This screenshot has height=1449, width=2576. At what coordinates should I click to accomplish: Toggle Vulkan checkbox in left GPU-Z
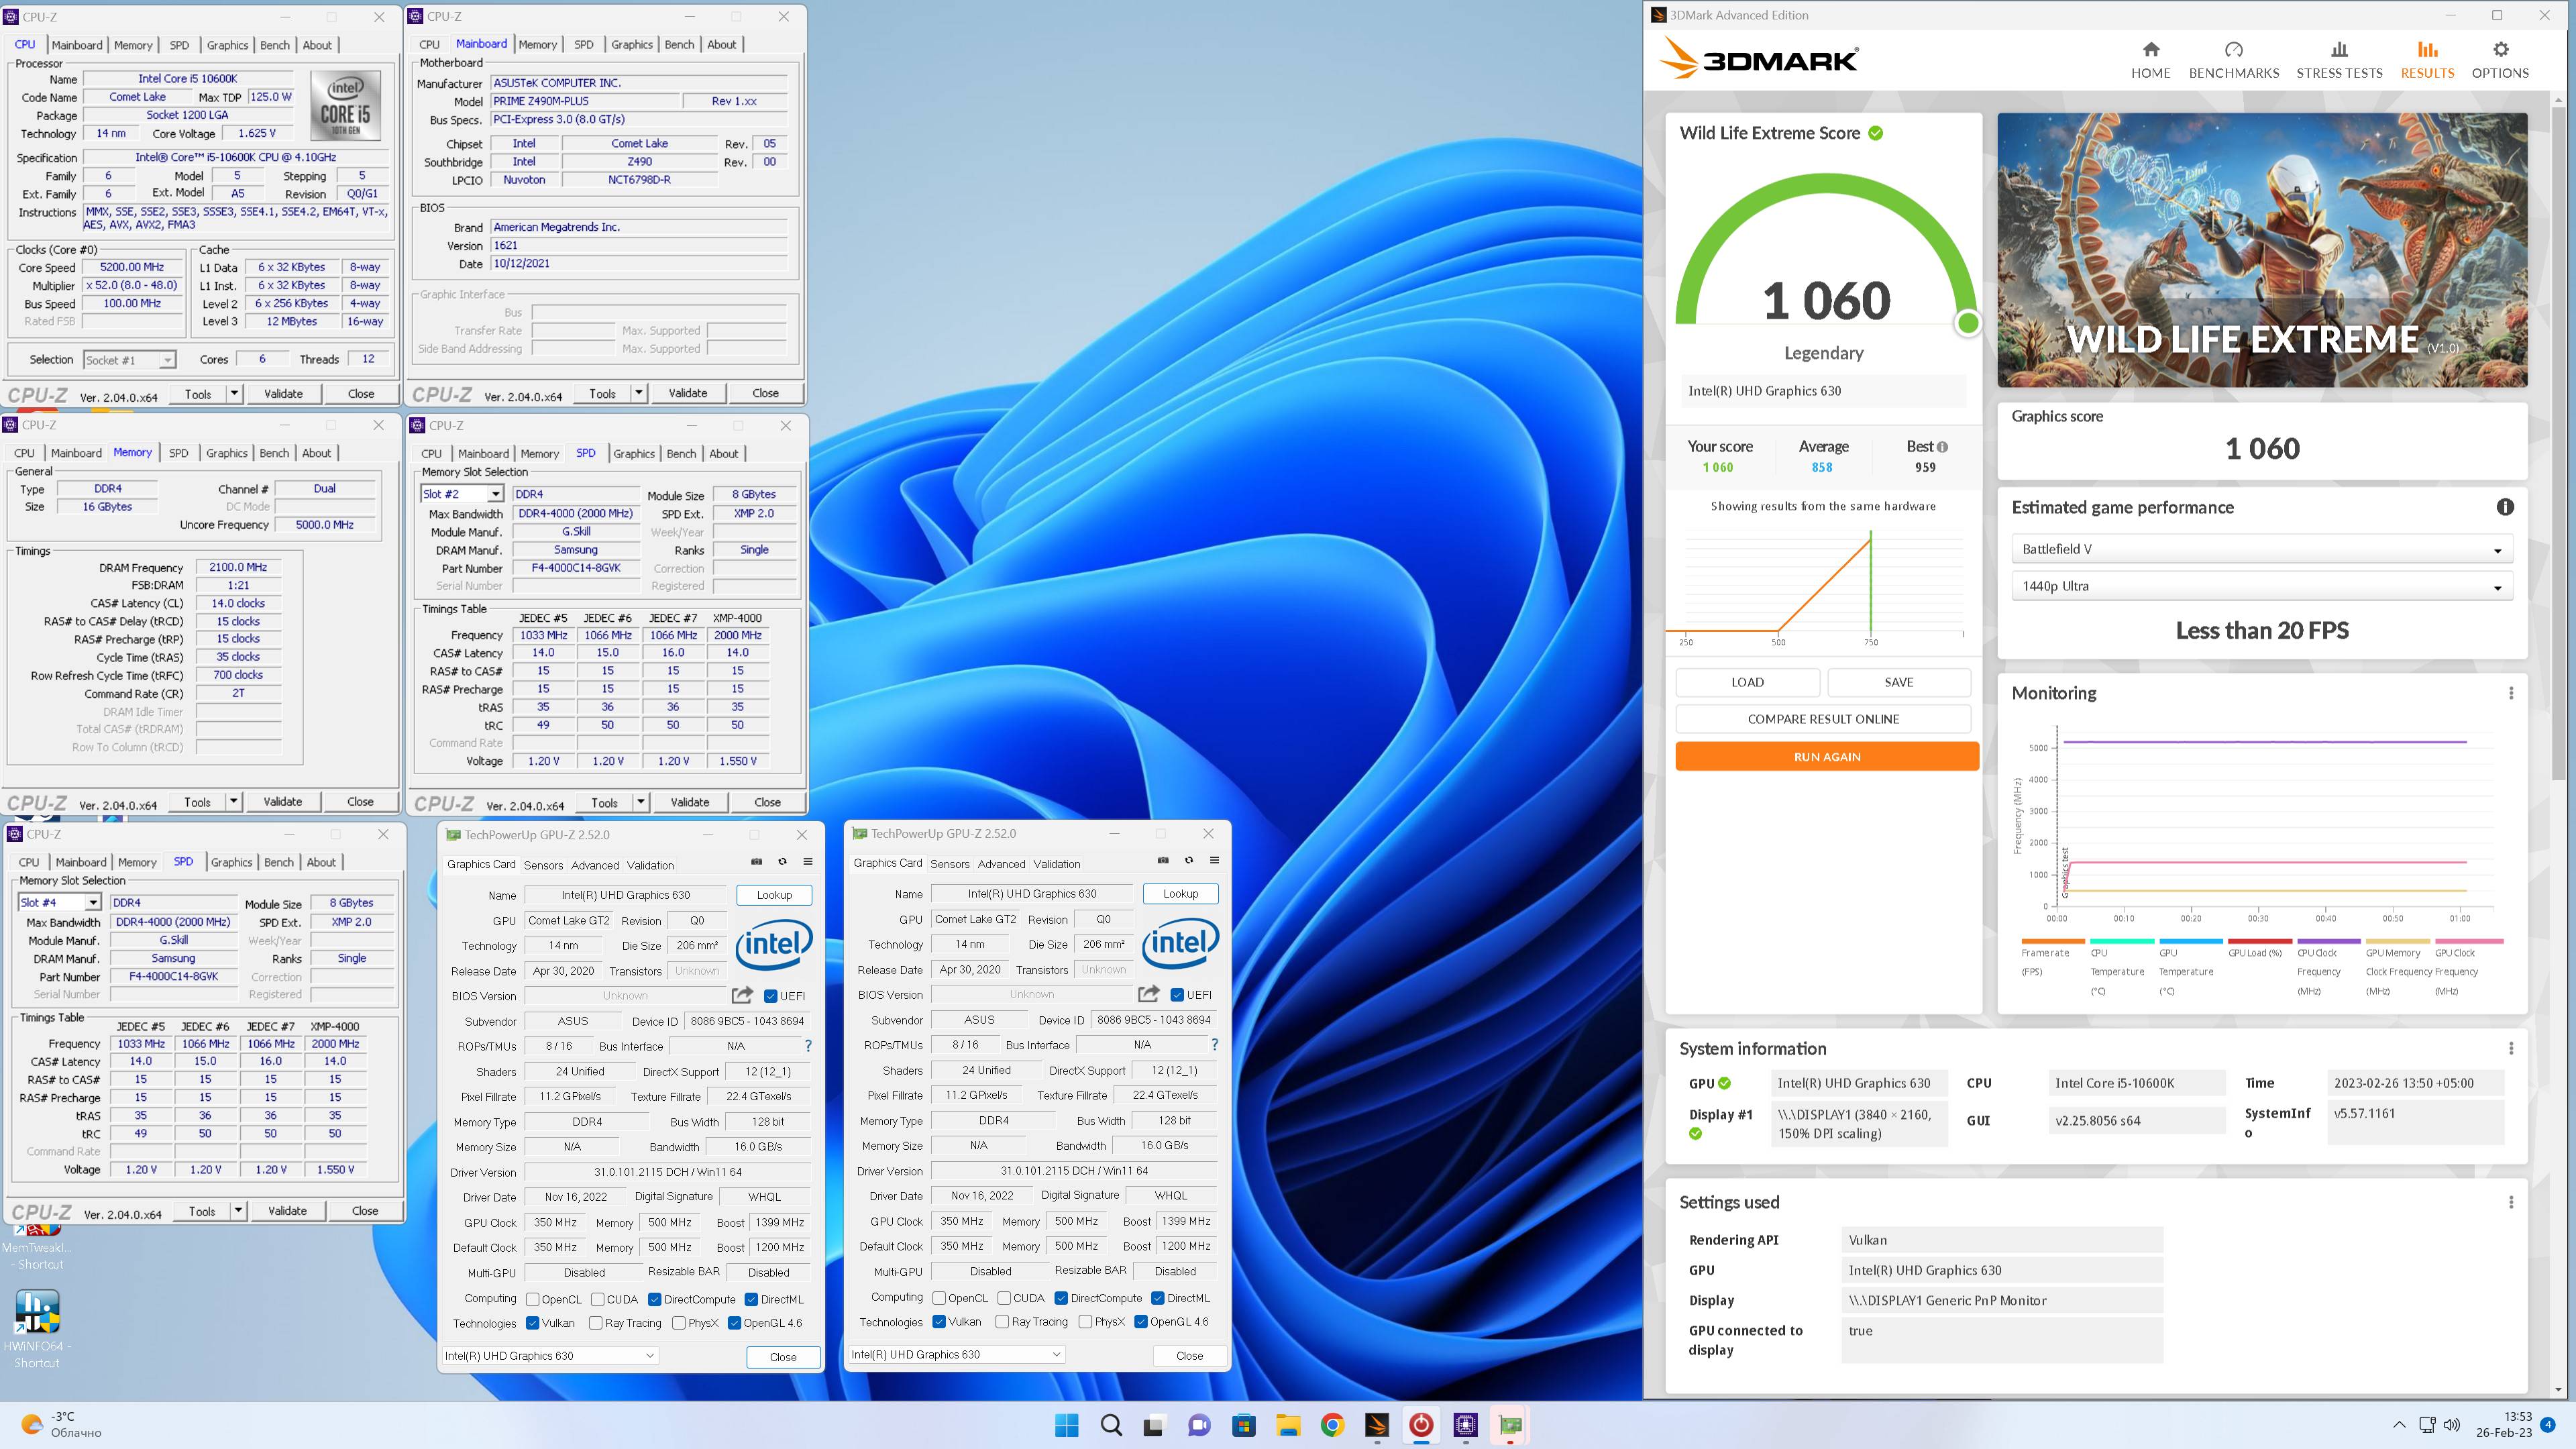pos(533,1323)
